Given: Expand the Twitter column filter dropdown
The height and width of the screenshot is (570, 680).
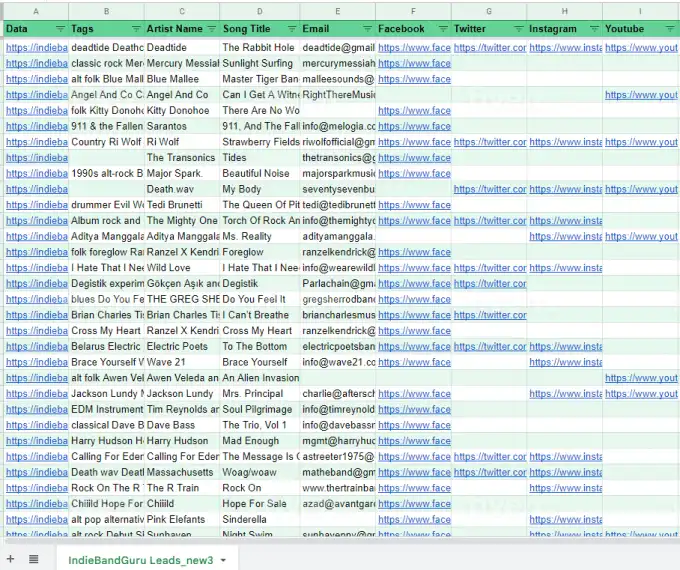Looking at the screenshot, I should [x=517, y=29].
